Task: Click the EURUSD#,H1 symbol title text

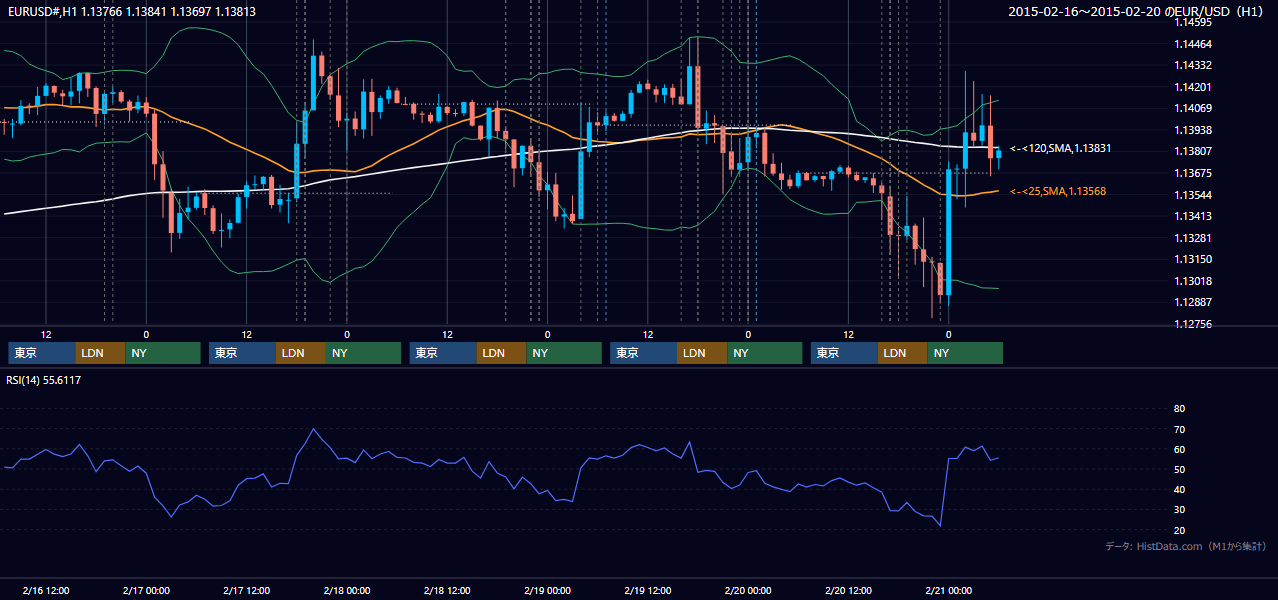Action: (41, 12)
